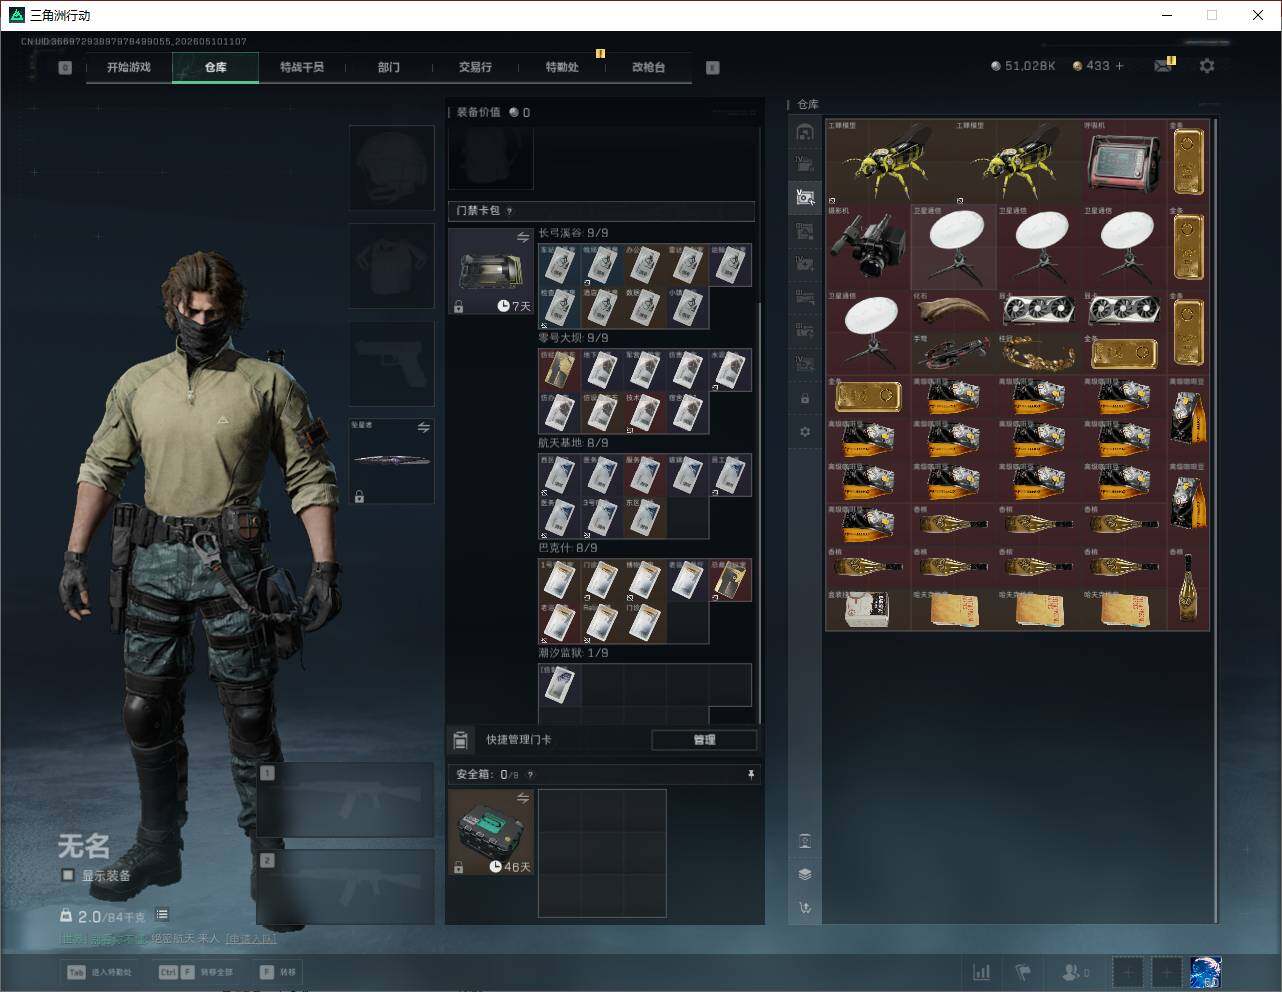Click the help question mark beside 安全箱
Image resolution: width=1282 pixels, height=992 pixels.
click(530, 775)
